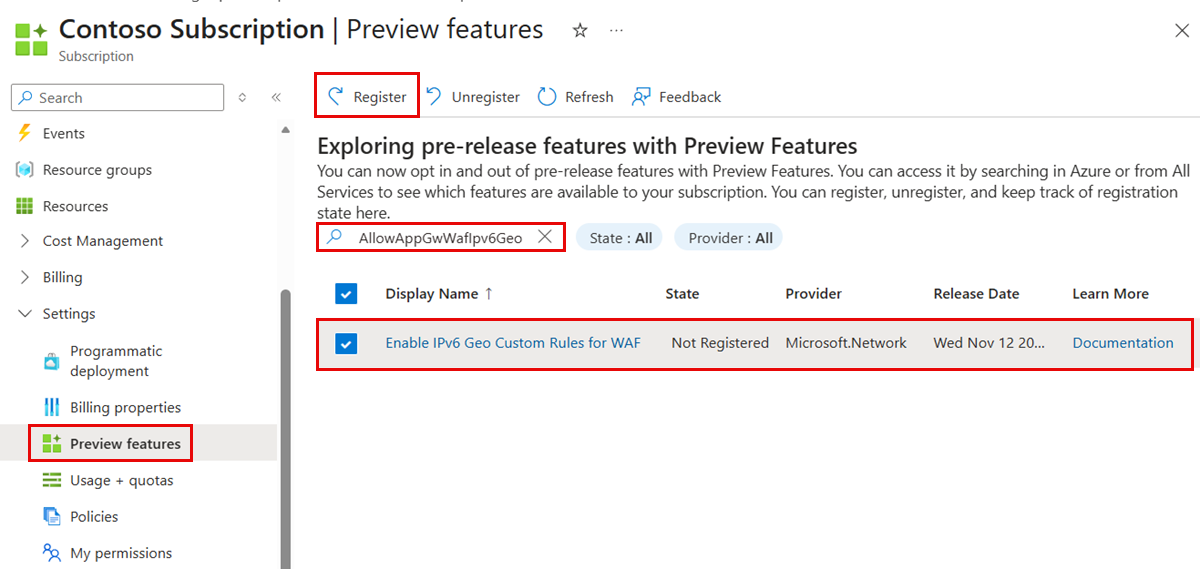
Task: Open the Provider : All filter
Action: [728, 238]
